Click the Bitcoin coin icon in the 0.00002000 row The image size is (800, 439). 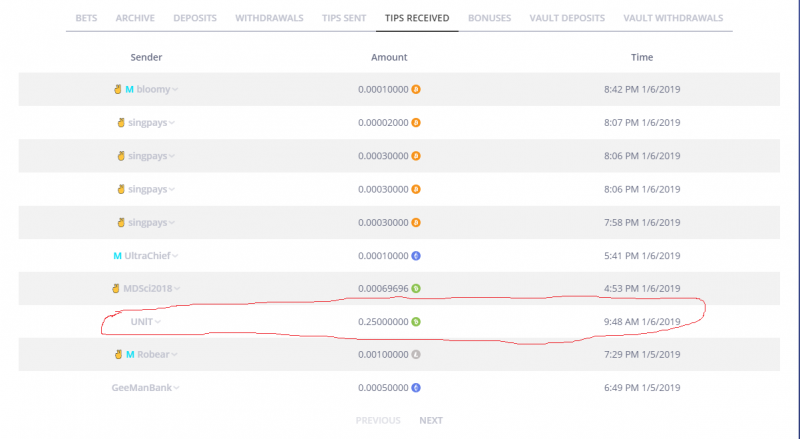416,123
